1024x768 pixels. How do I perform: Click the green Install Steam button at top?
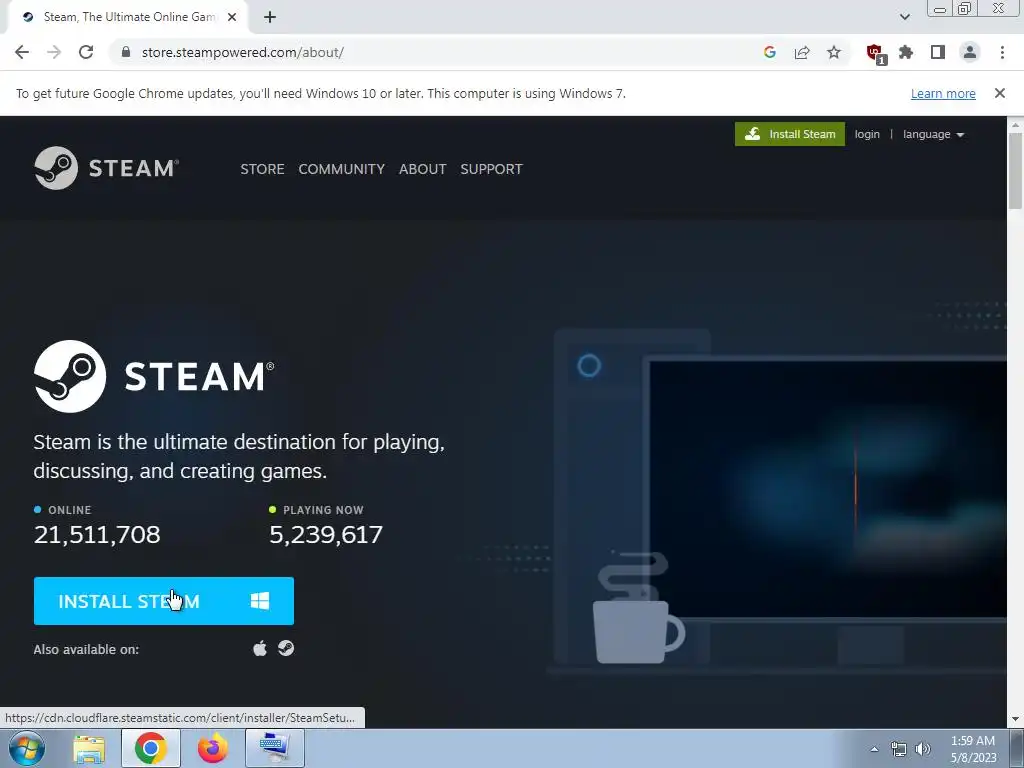point(790,134)
